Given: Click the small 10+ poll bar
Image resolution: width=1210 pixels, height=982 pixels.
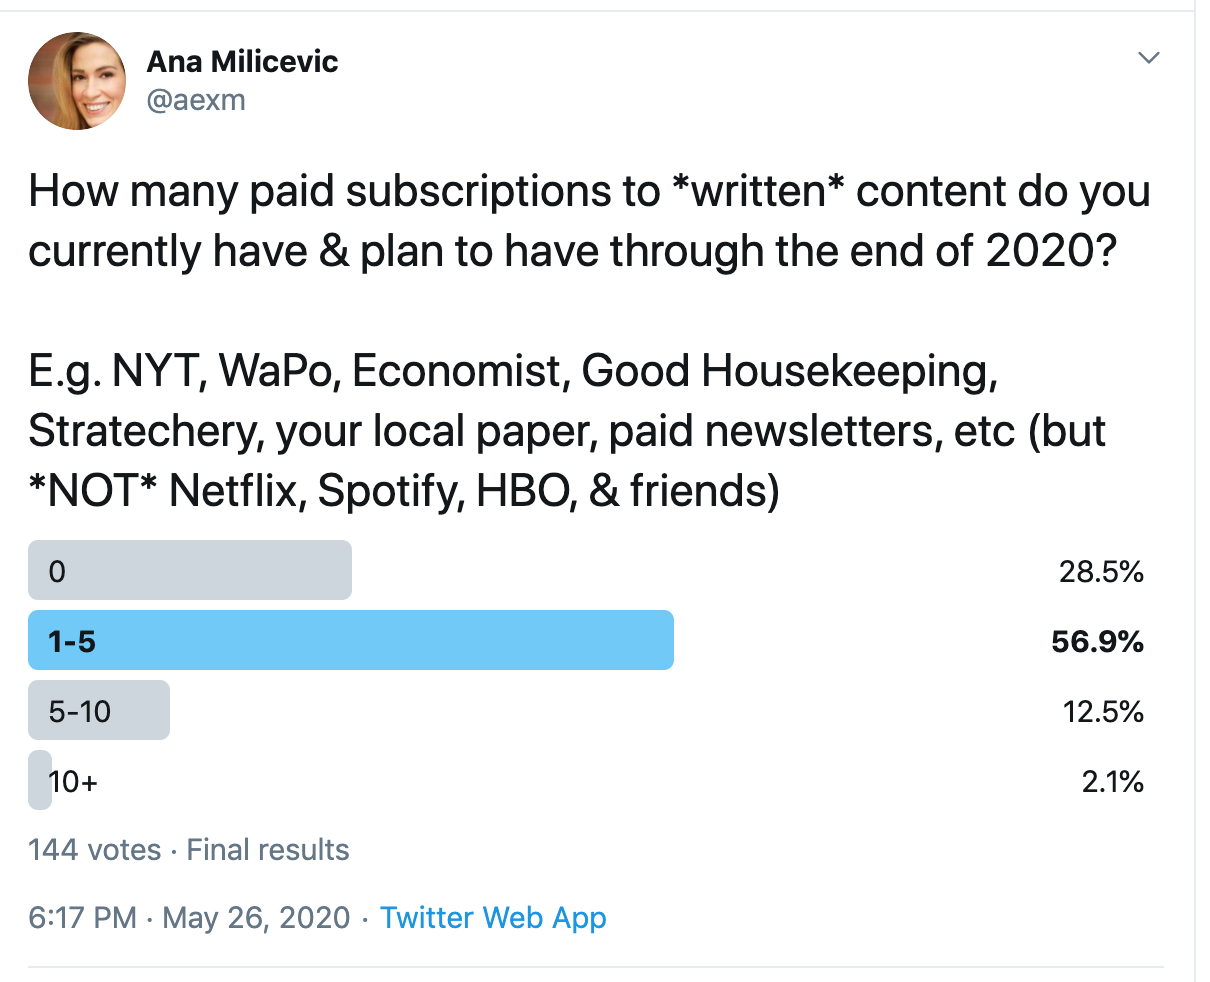Looking at the screenshot, I should coord(39,780).
